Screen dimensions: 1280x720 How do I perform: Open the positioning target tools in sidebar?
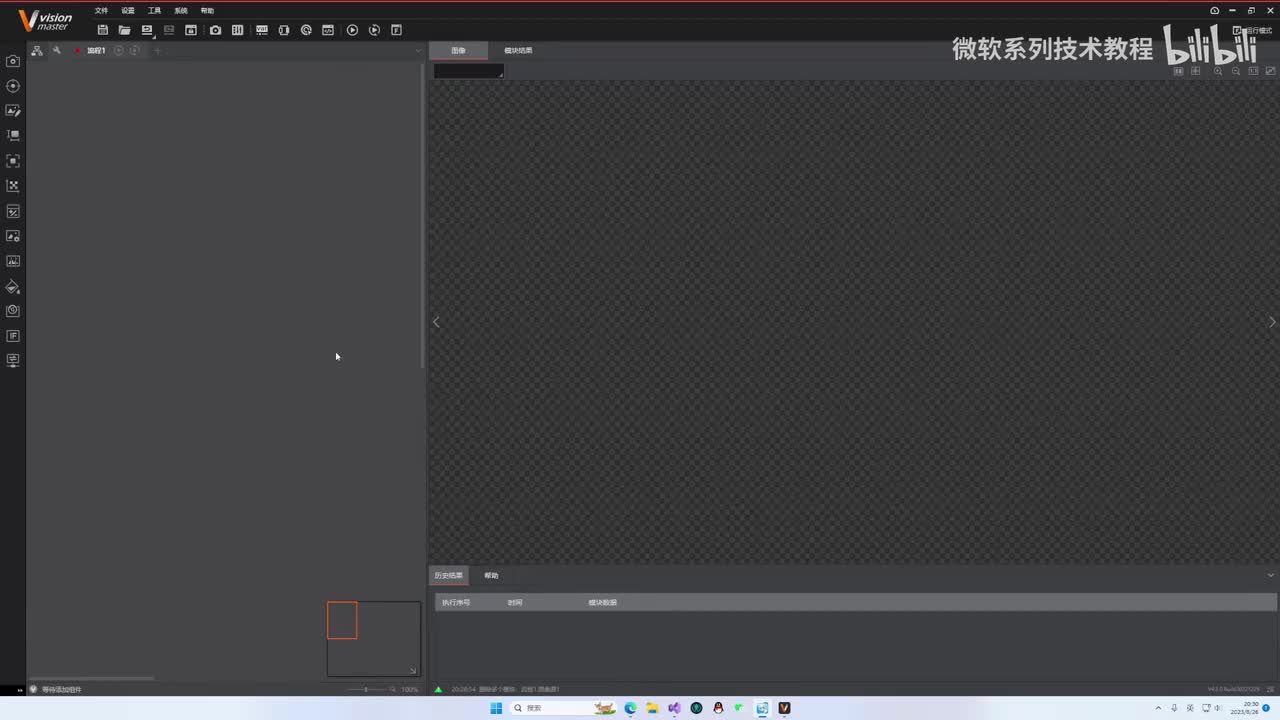coord(13,86)
